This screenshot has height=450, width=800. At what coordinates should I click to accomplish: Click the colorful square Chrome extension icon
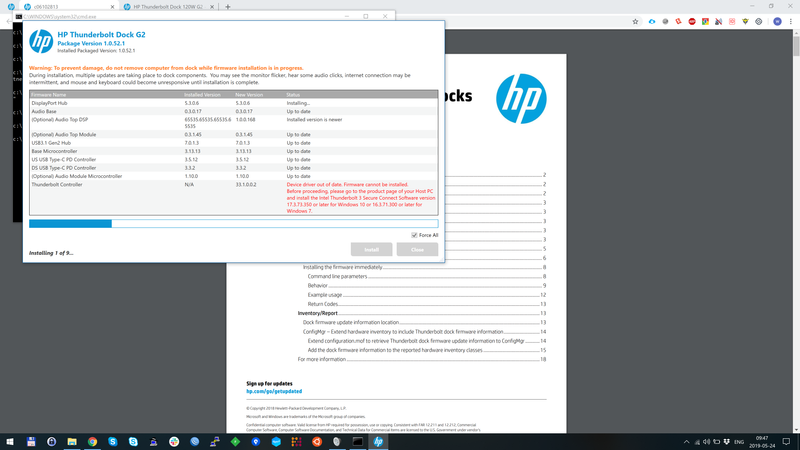[705, 21]
